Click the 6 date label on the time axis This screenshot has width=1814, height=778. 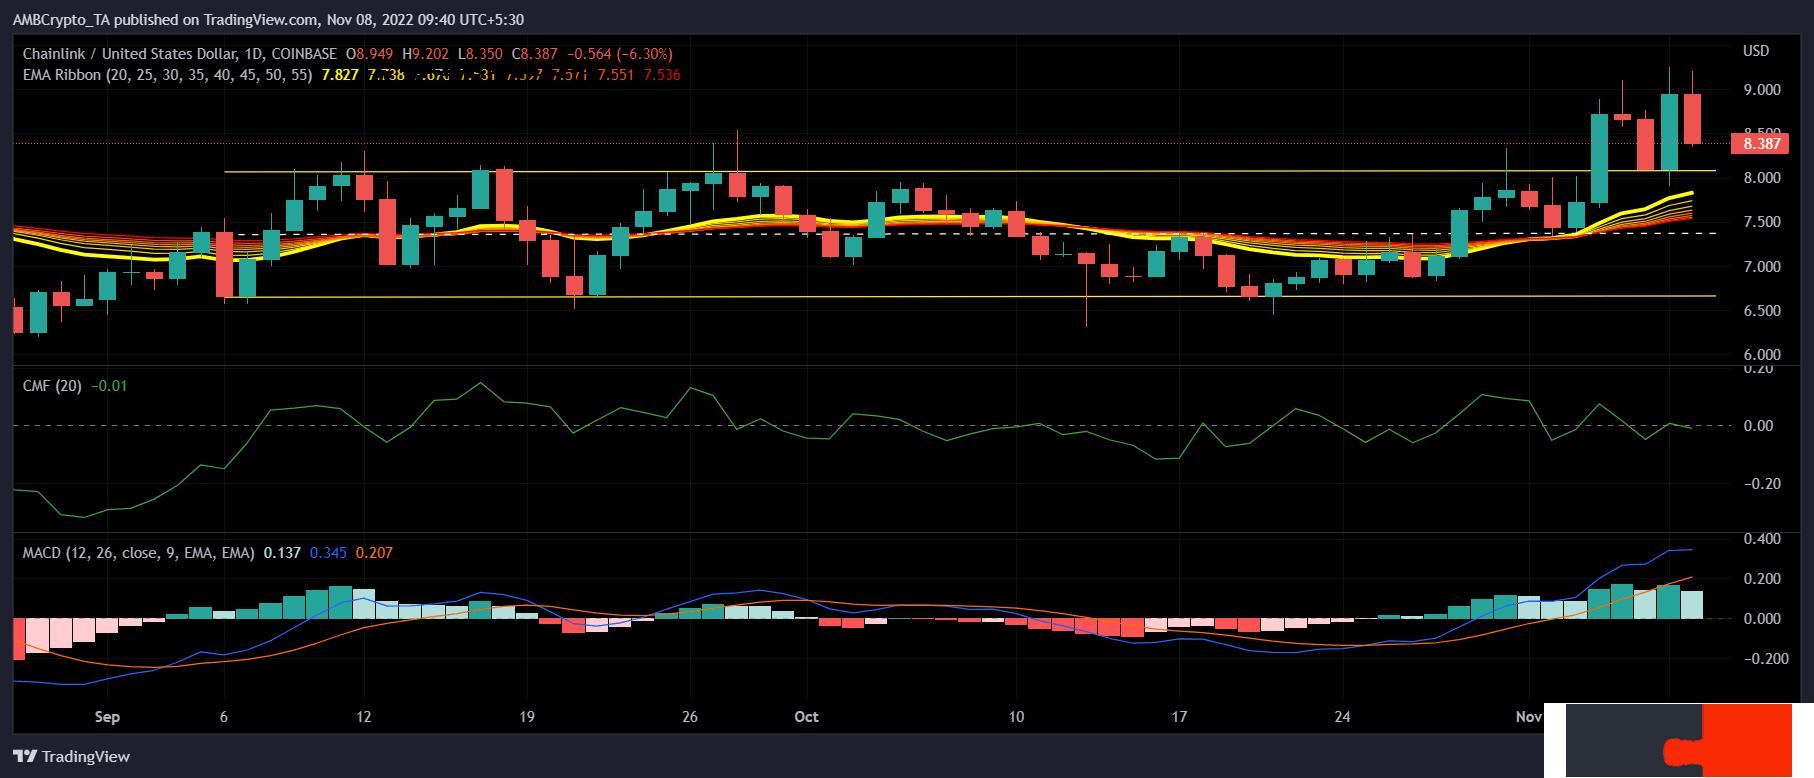[223, 717]
